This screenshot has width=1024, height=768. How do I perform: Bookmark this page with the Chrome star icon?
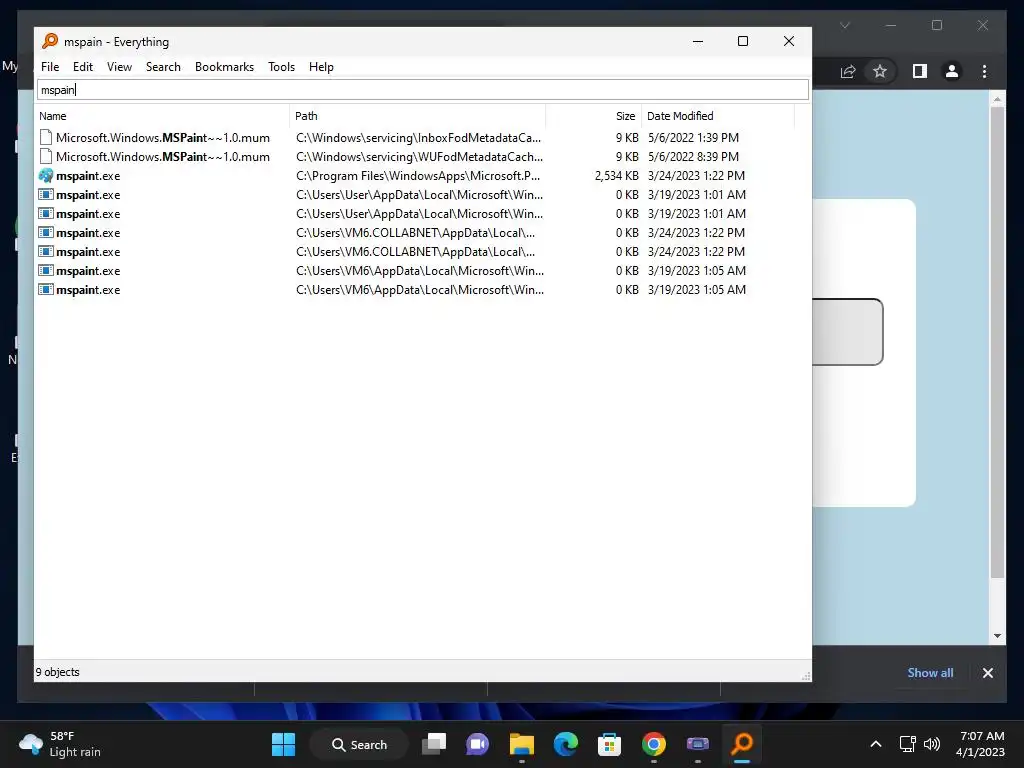tap(880, 71)
